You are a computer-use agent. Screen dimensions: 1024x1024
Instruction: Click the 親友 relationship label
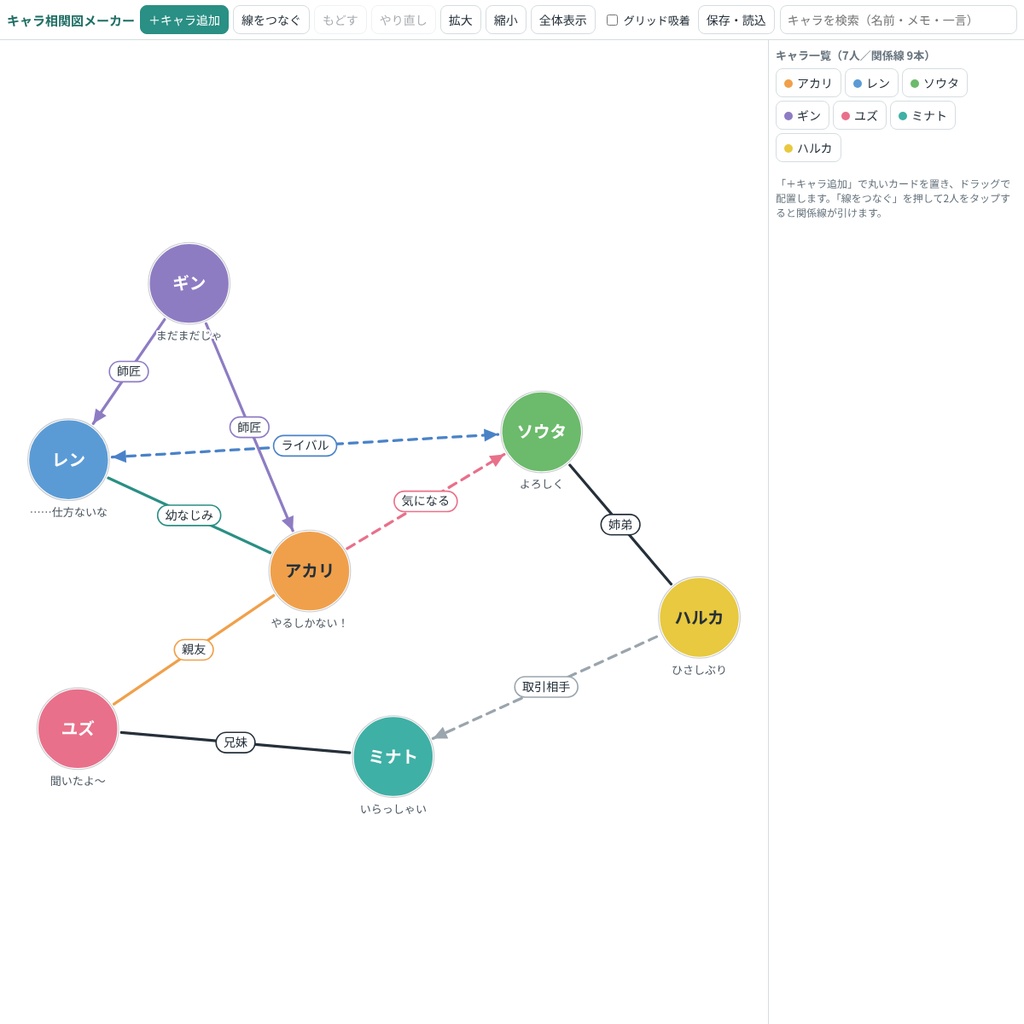tap(194, 649)
